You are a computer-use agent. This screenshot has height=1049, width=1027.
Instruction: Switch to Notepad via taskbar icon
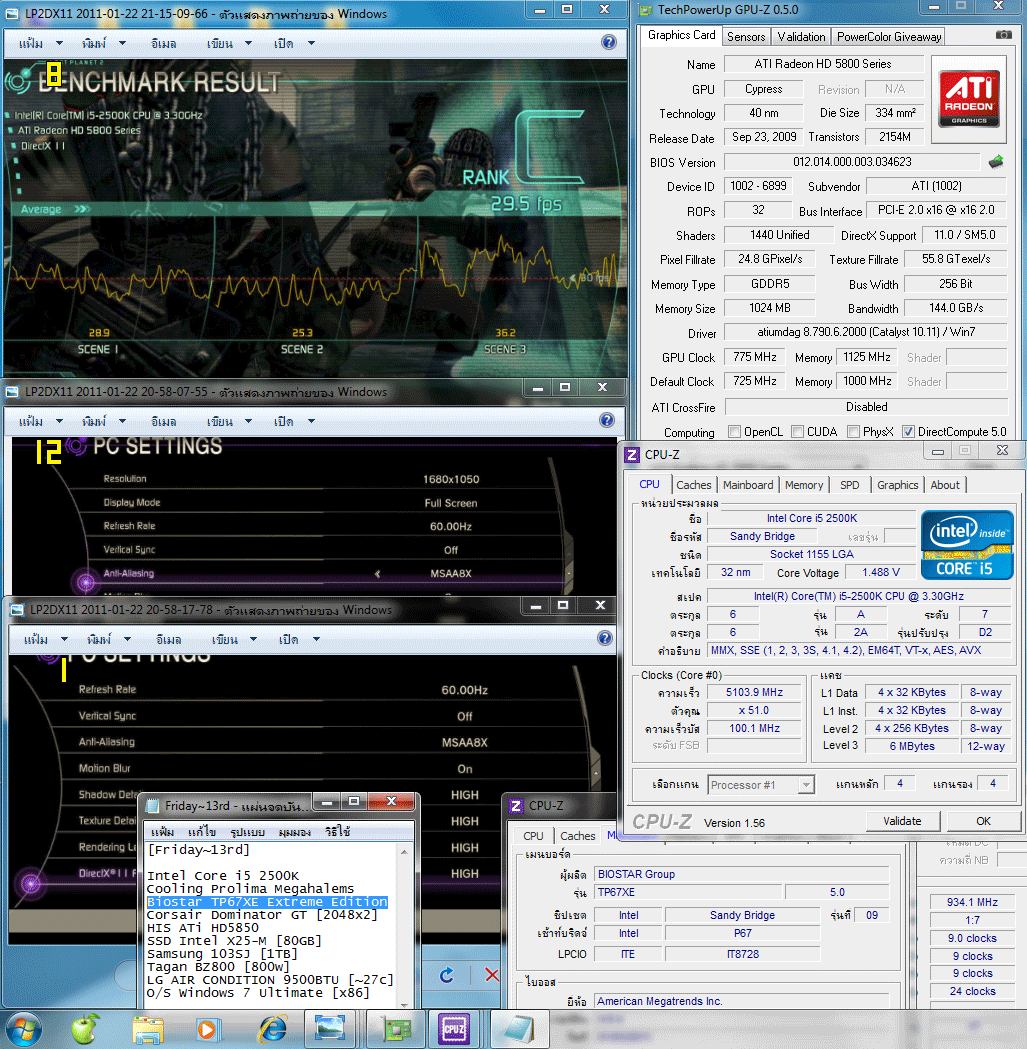tap(518, 1029)
